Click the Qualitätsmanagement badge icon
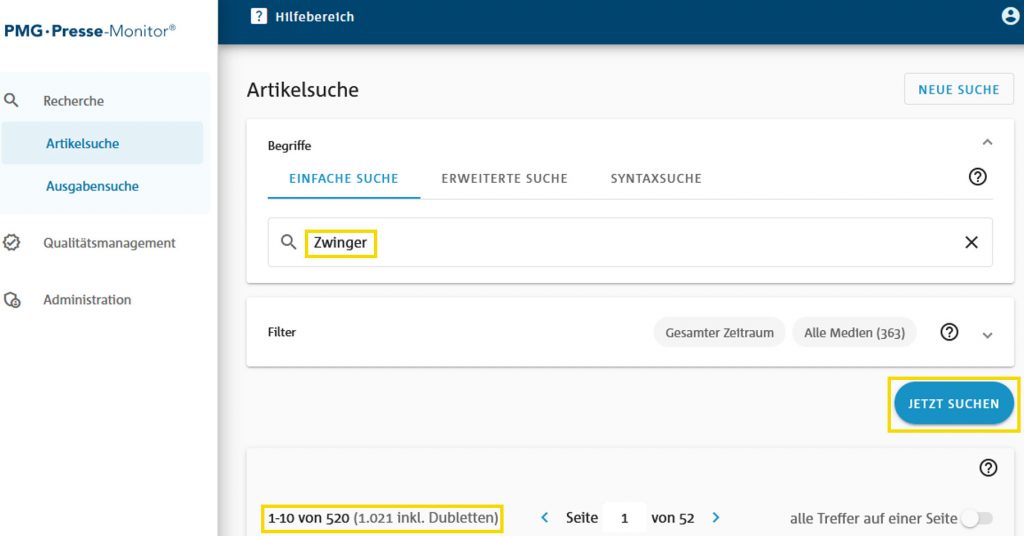This screenshot has height=536, width=1024. 12,243
